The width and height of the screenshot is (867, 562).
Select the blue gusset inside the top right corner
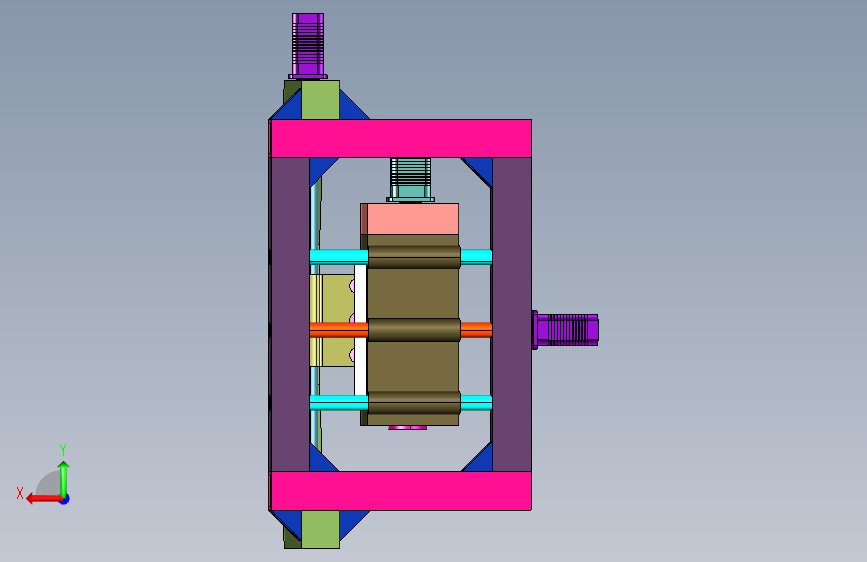[x=481, y=169]
